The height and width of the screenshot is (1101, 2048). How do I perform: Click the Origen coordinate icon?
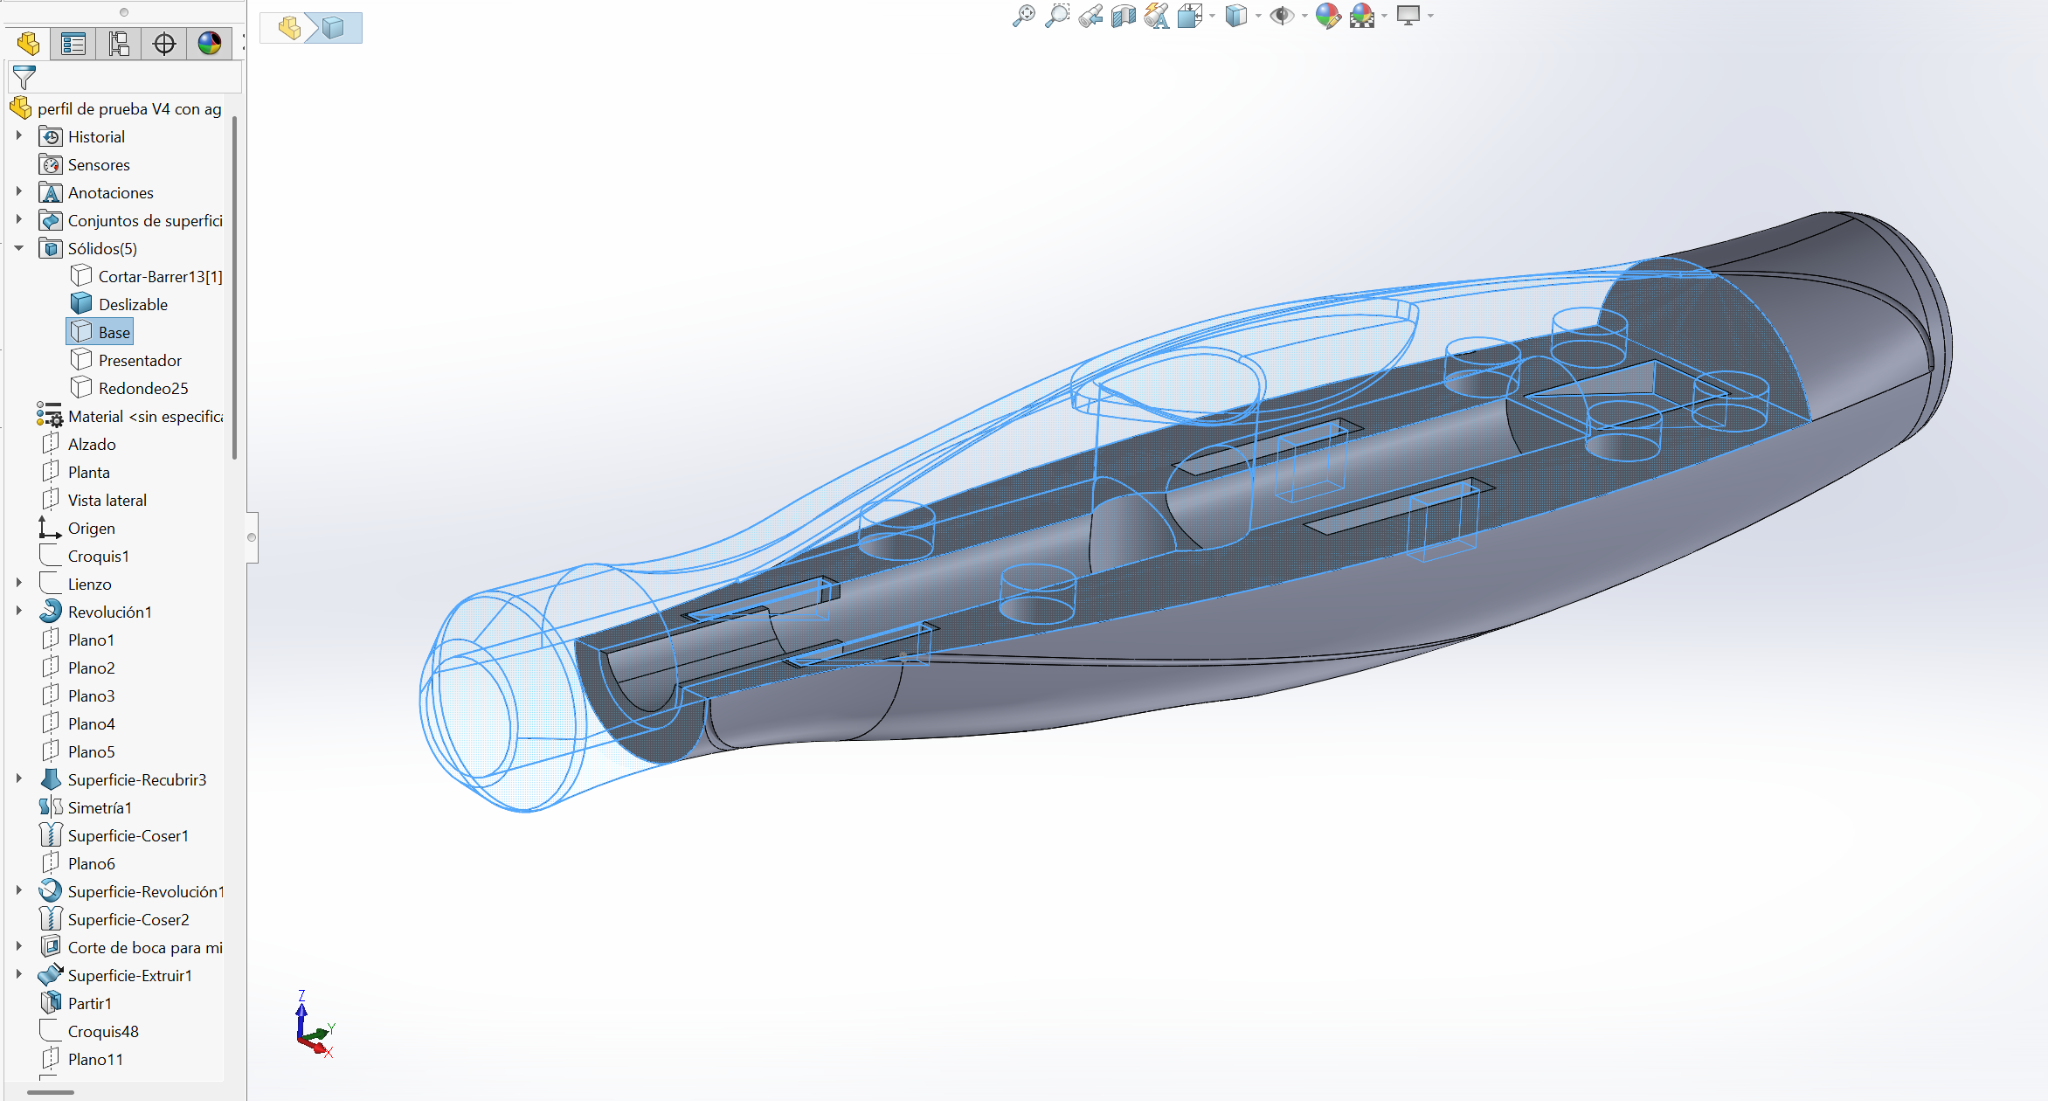[x=50, y=528]
